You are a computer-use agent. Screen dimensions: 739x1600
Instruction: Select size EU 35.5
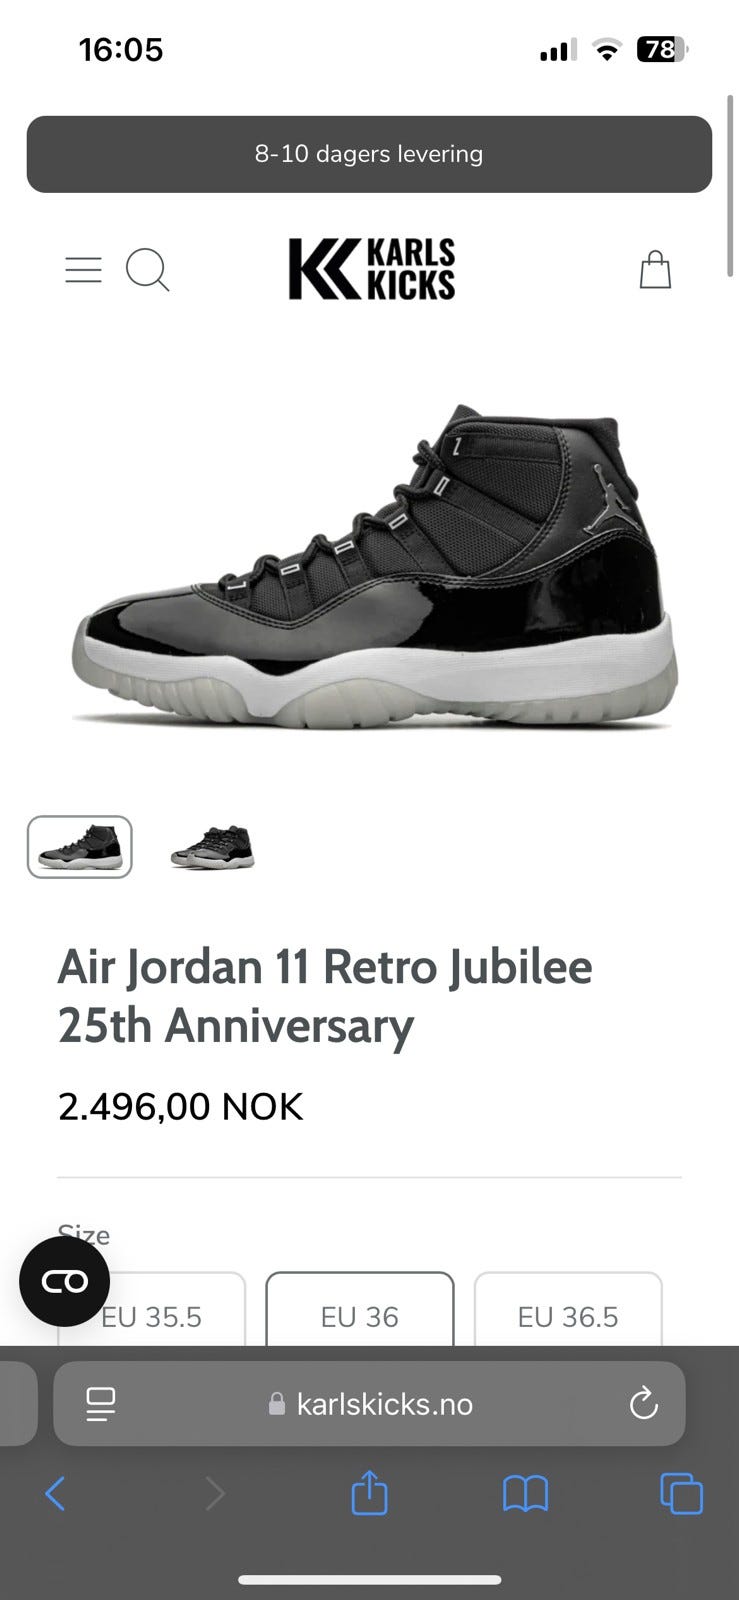(152, 1309)
